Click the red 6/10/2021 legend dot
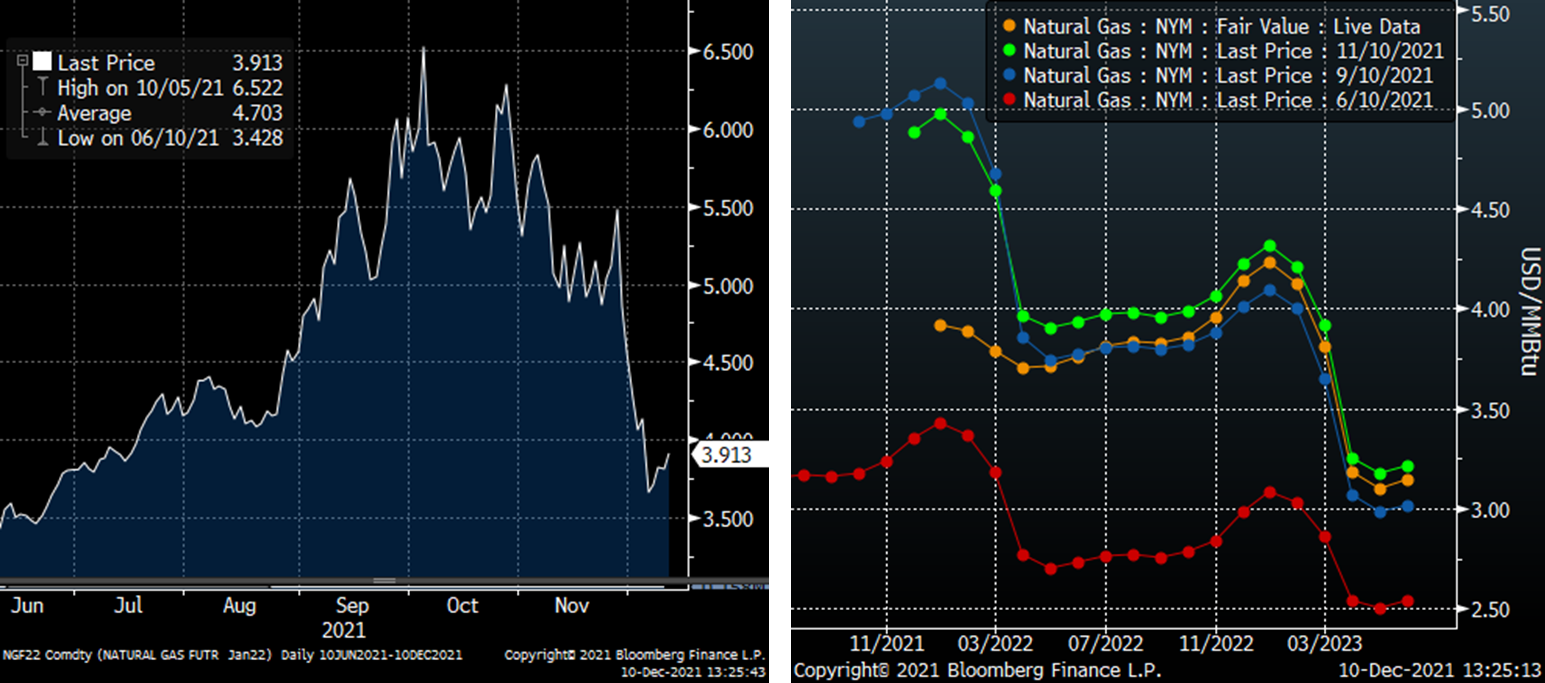The width and height of the screenshot is (1545, 683). pos(1008,100)
